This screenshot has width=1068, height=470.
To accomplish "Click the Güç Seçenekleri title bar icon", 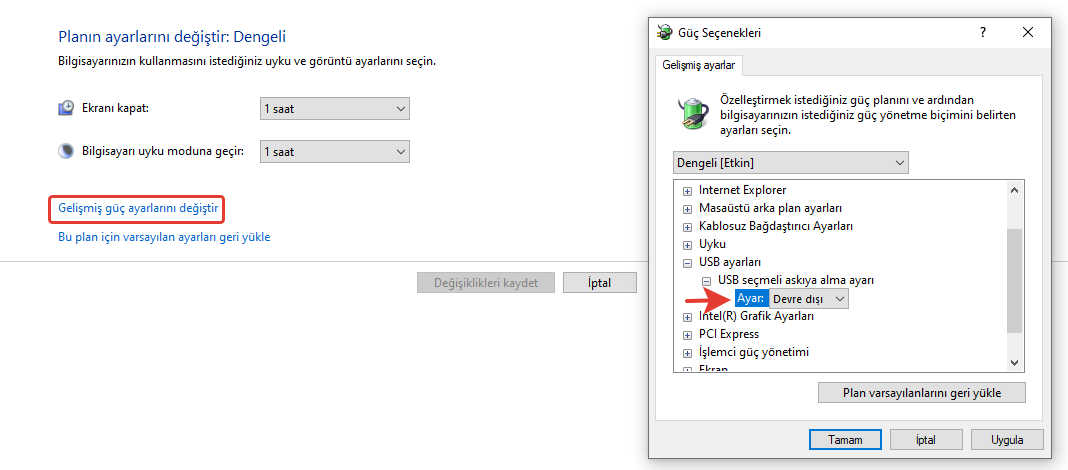I will pyautogui.click(x=664, y=33).
